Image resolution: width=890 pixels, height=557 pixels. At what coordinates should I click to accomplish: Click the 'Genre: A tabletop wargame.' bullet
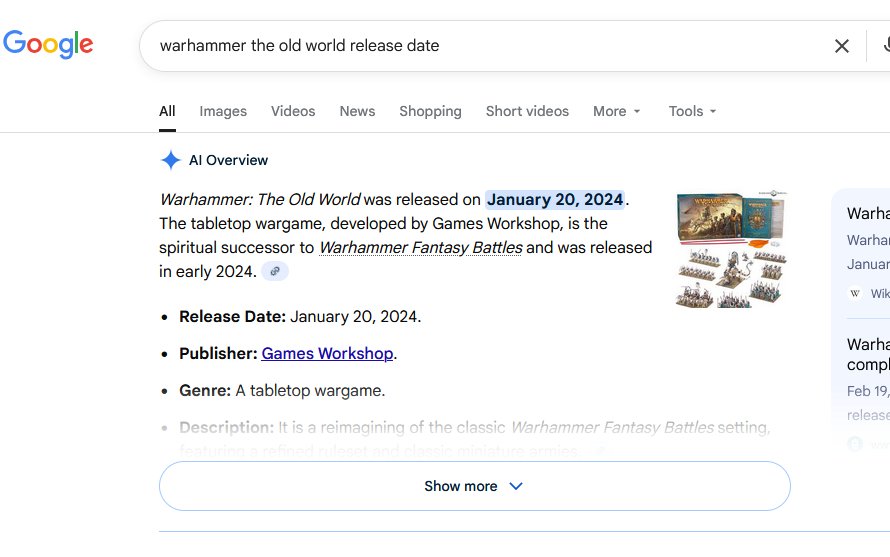tap(282, 391)
